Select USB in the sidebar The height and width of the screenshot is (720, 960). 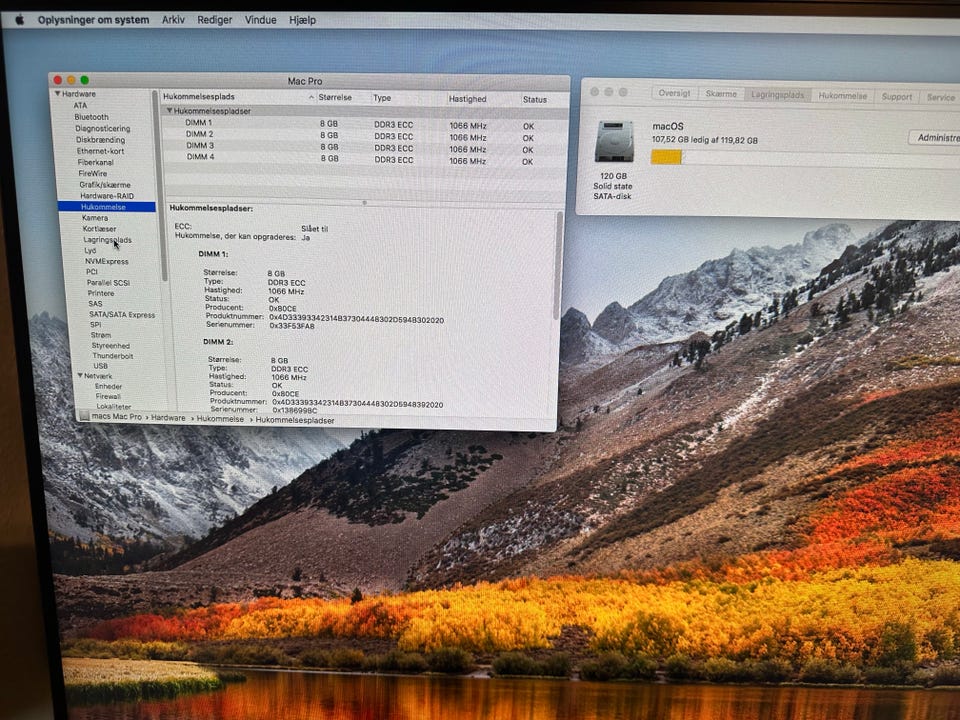point(100,366)
